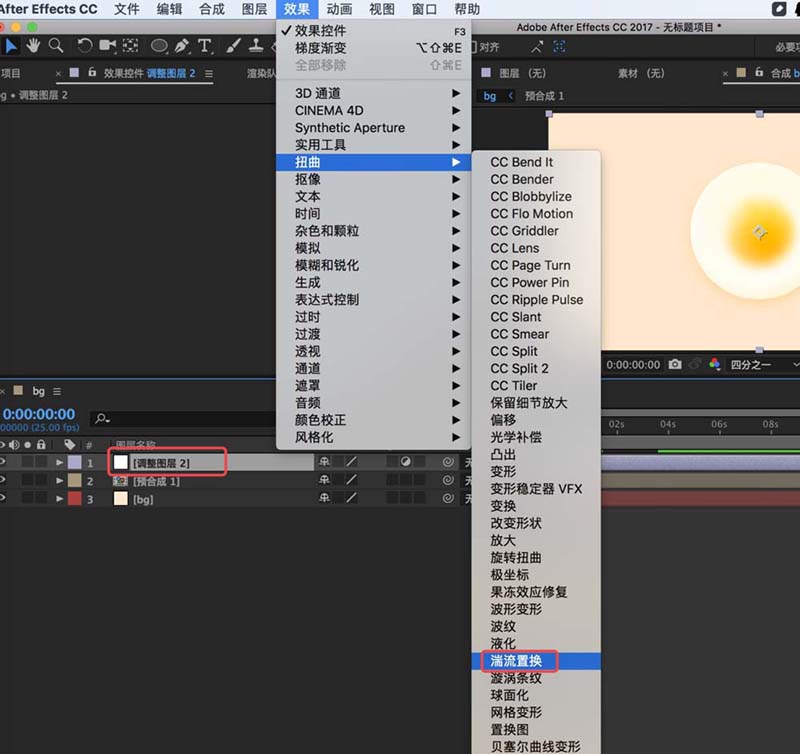The image size is (800, 754).
Task: Click the parent pick whip of 调整图层 2
Action: [x=448, y=462]
